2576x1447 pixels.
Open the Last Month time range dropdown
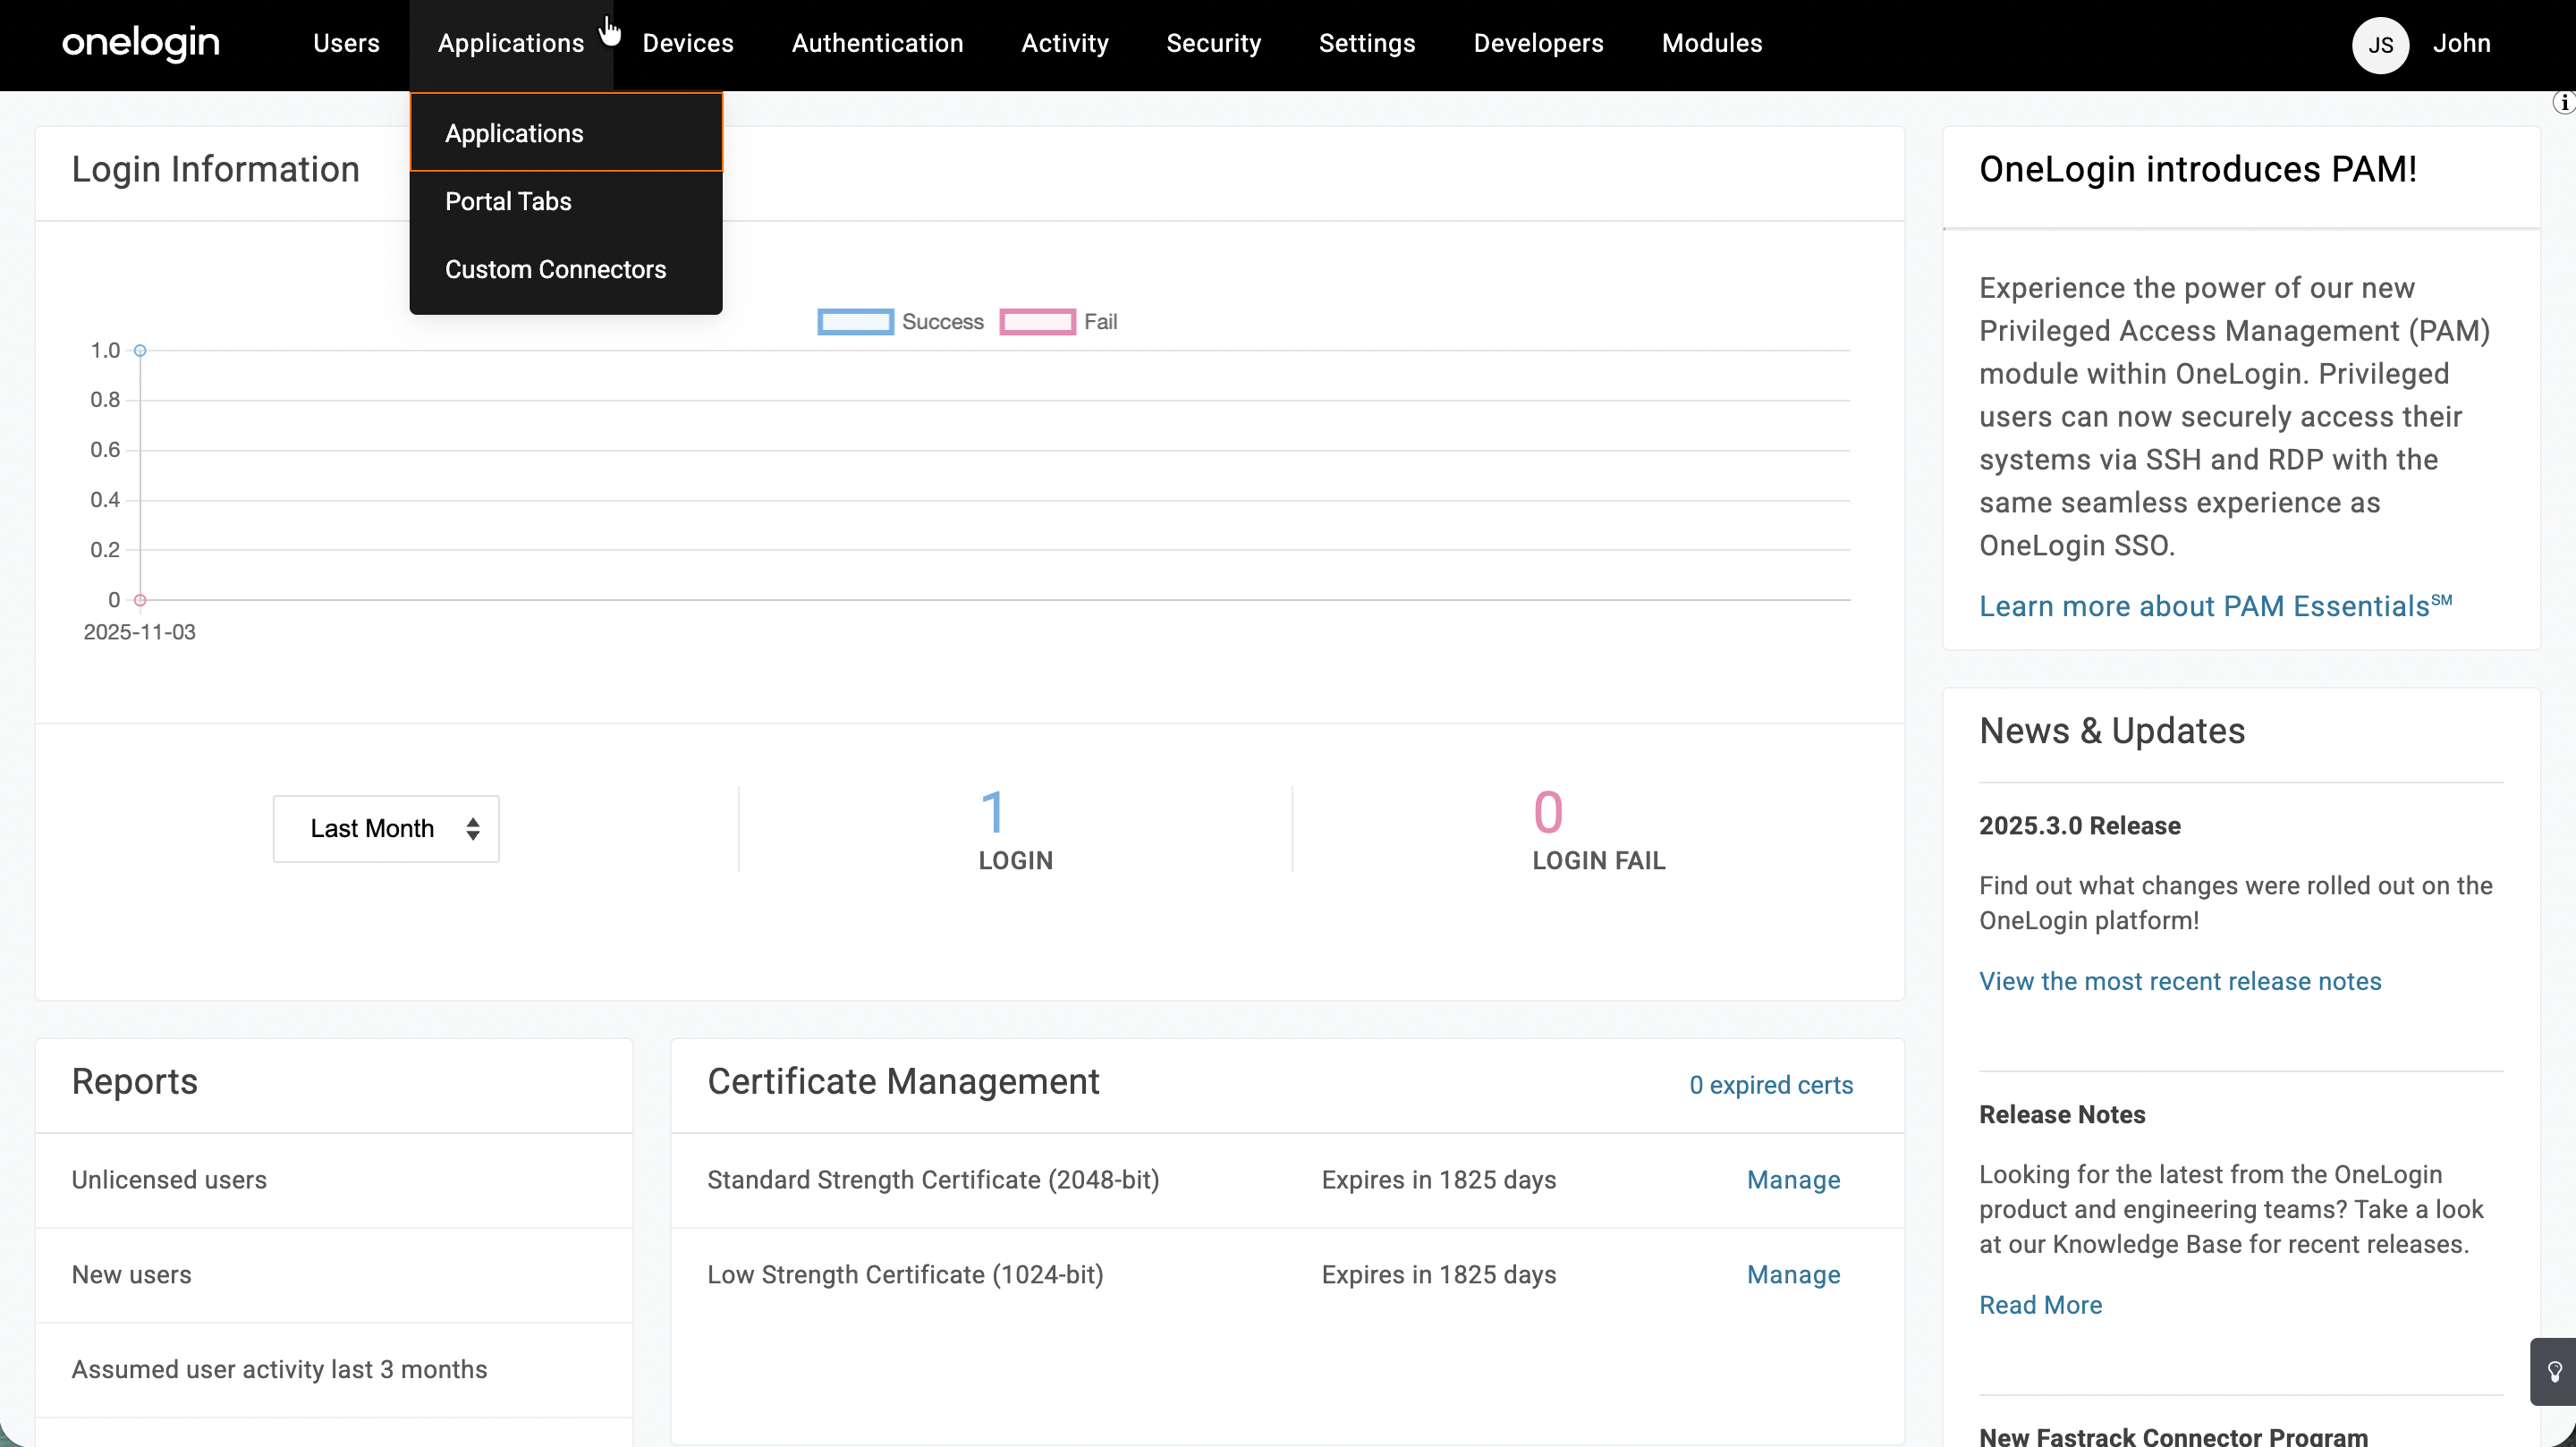click(x=385, y=828)
